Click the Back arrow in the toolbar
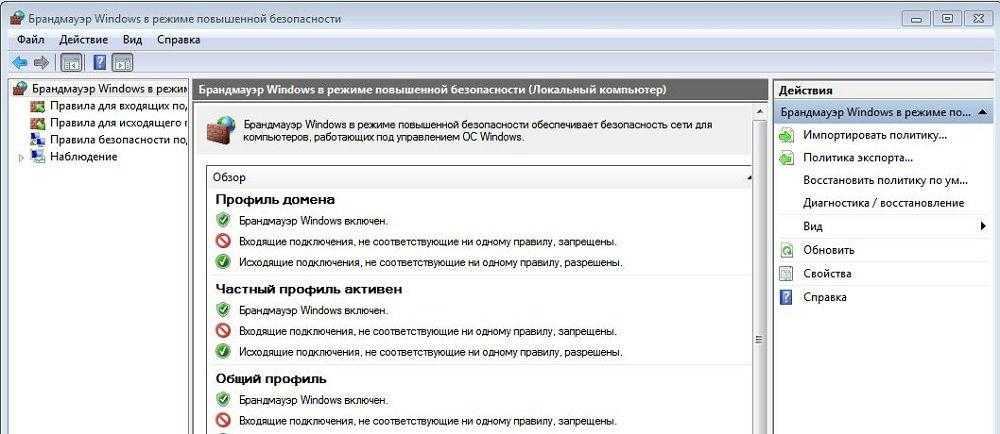The image size is (1000, 434). click(x=20, y=62)
